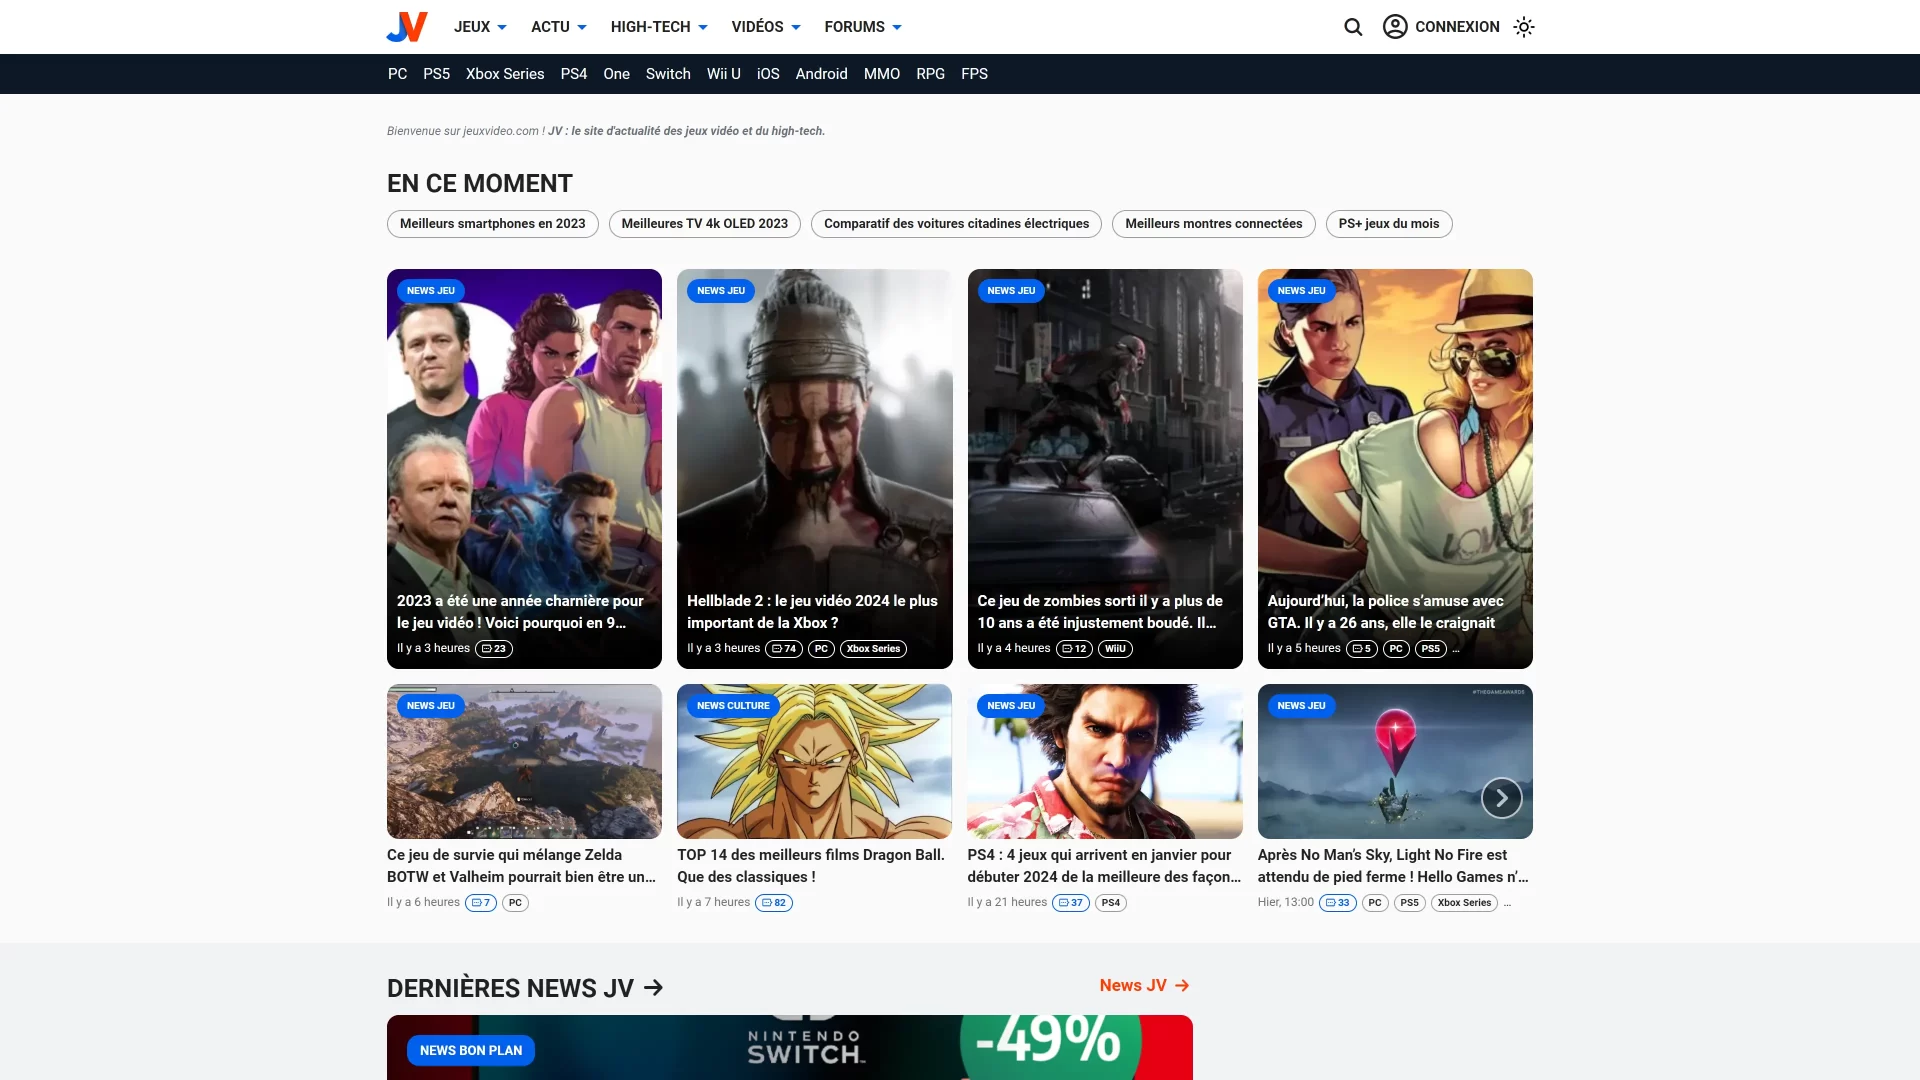This screenshot has height=1080, width=1920.
Task: Open 'TOP 14 des meilleurs films Dragon Ball' title
Action: (810, 866)
